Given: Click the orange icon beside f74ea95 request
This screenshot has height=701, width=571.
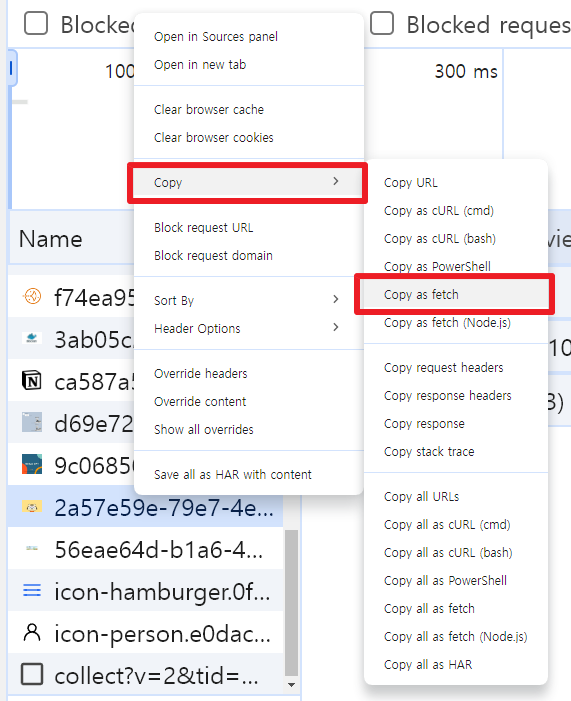Looking at the screenshot, I should coord(32,296).
